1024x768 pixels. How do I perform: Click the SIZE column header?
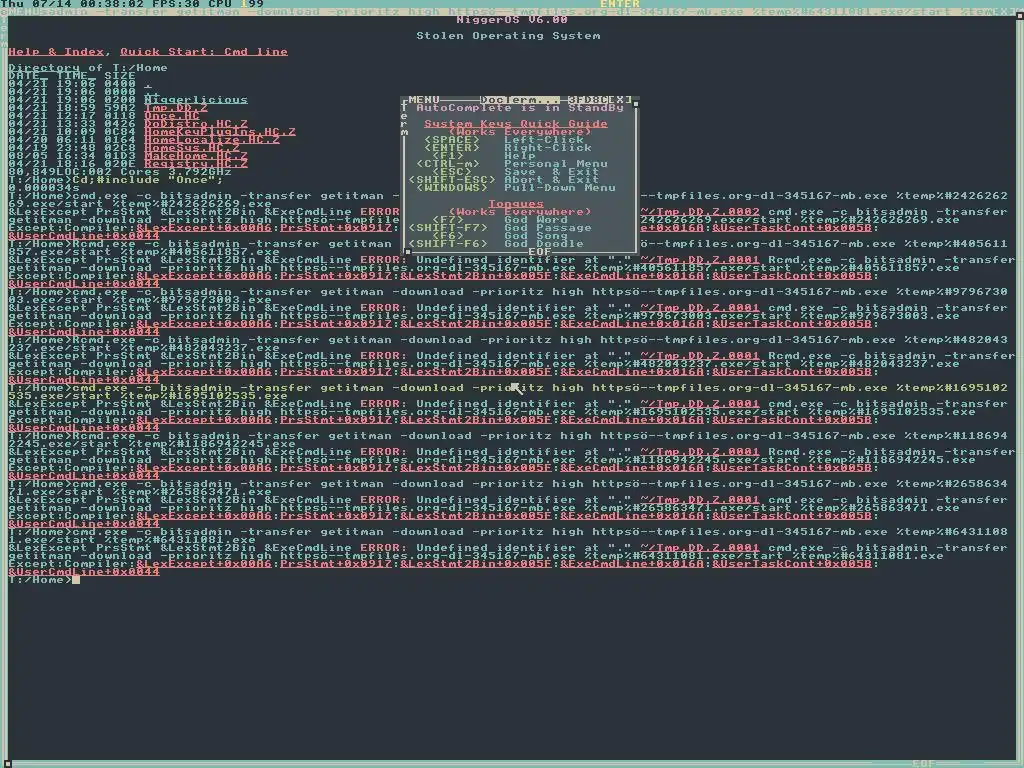tap(120, 76)
